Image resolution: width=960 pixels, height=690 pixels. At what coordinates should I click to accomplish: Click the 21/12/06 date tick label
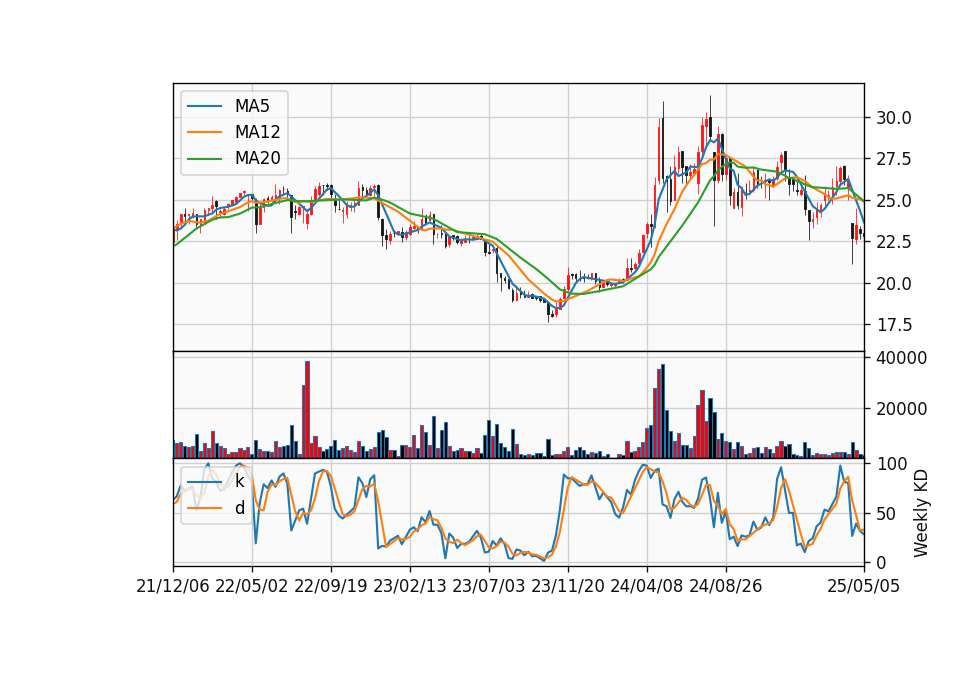coord(173,586)
